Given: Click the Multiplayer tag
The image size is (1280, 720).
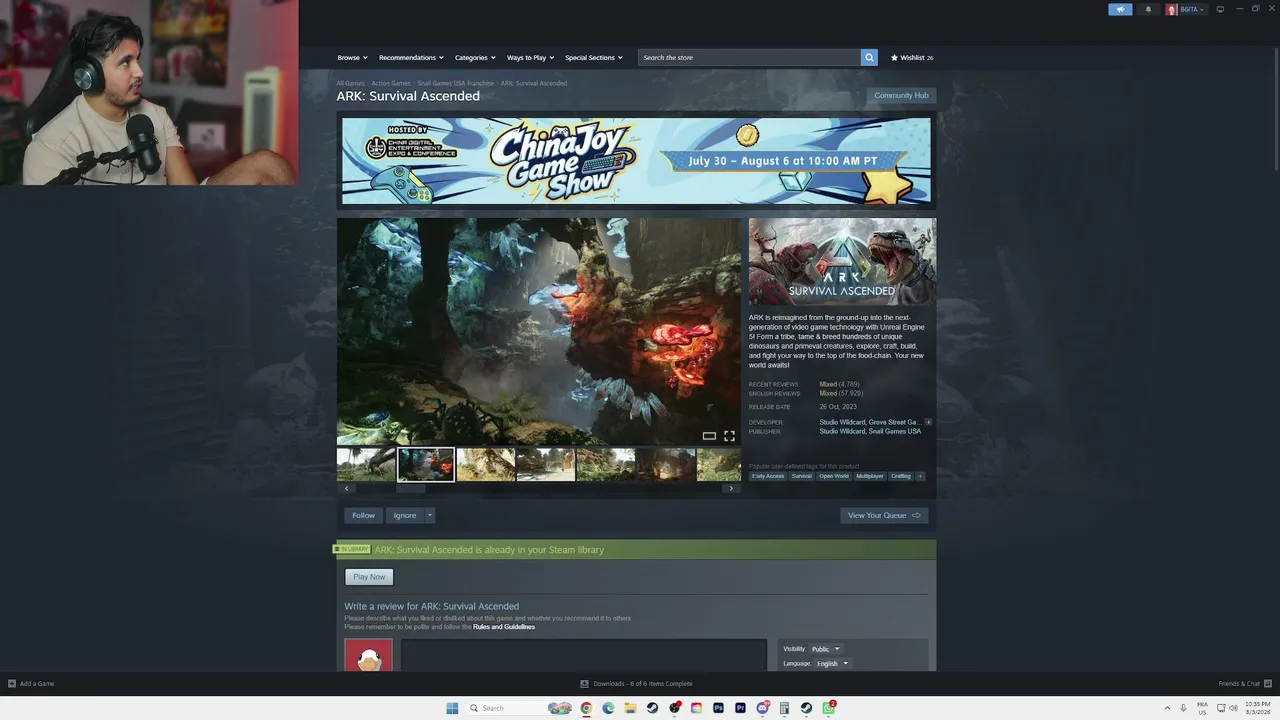Looking at the screenshot, I should tap(870, 476).
